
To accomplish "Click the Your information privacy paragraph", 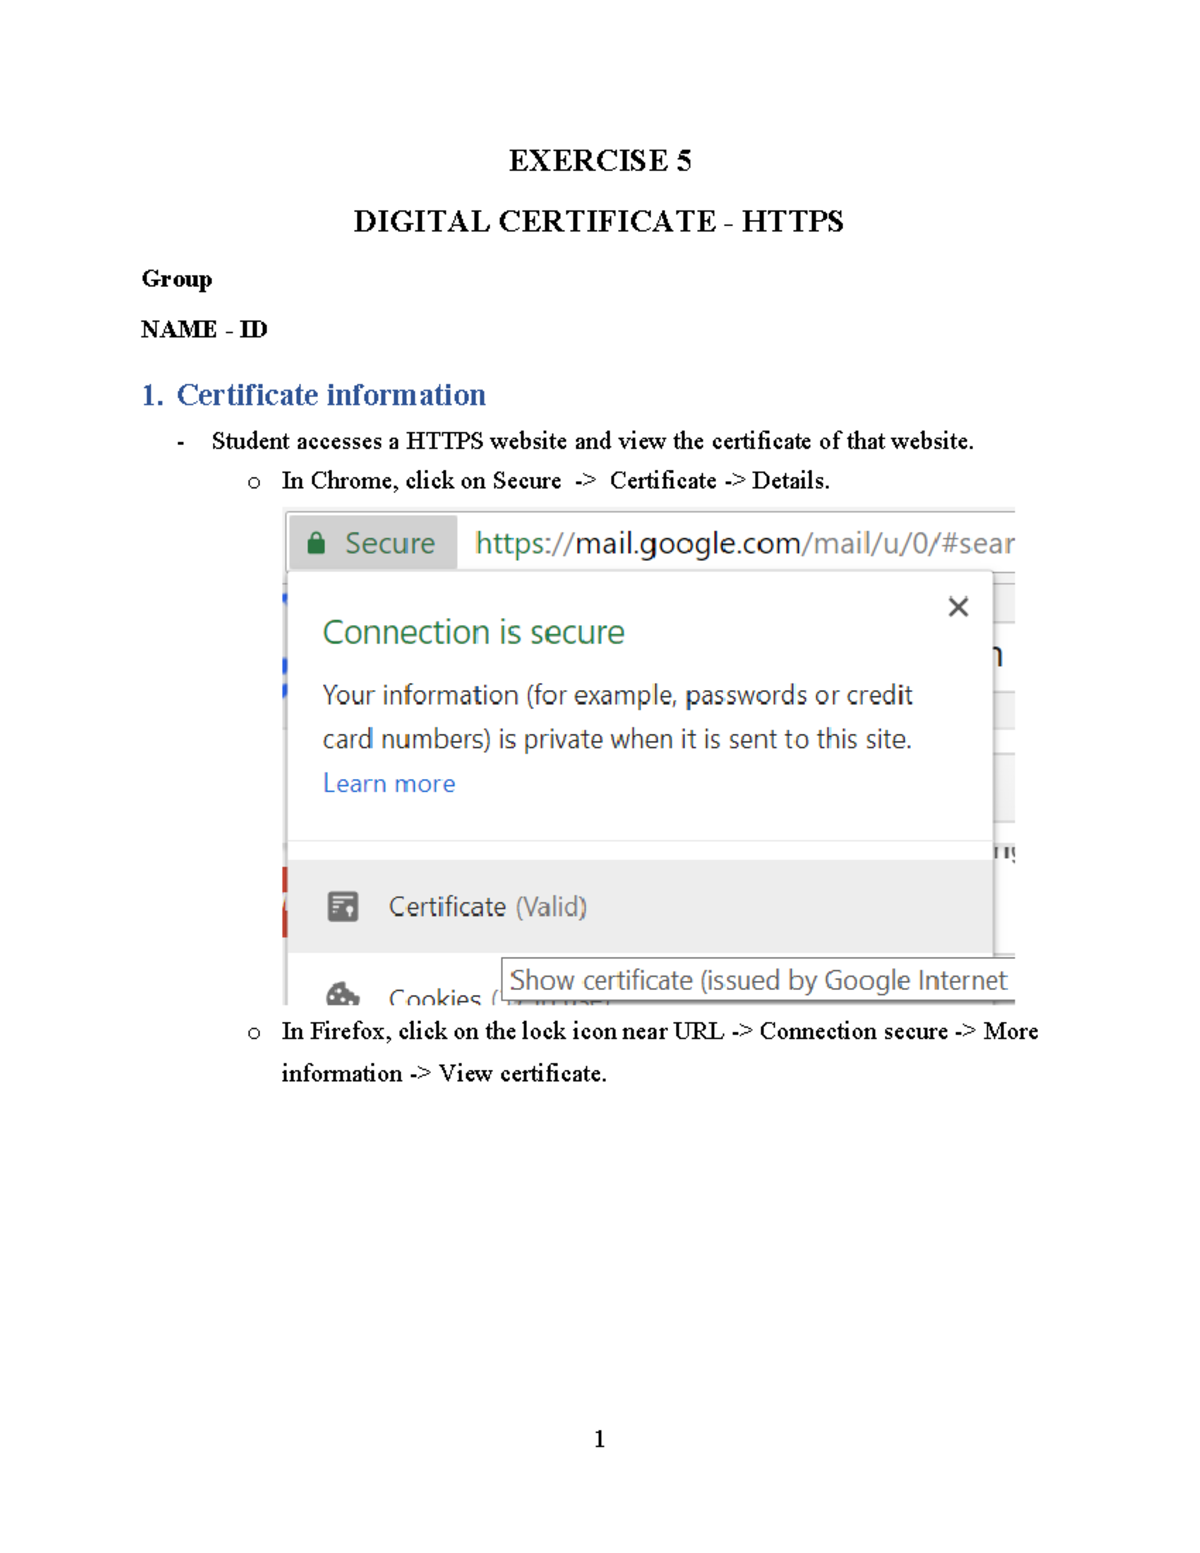I will coord(617,717).
